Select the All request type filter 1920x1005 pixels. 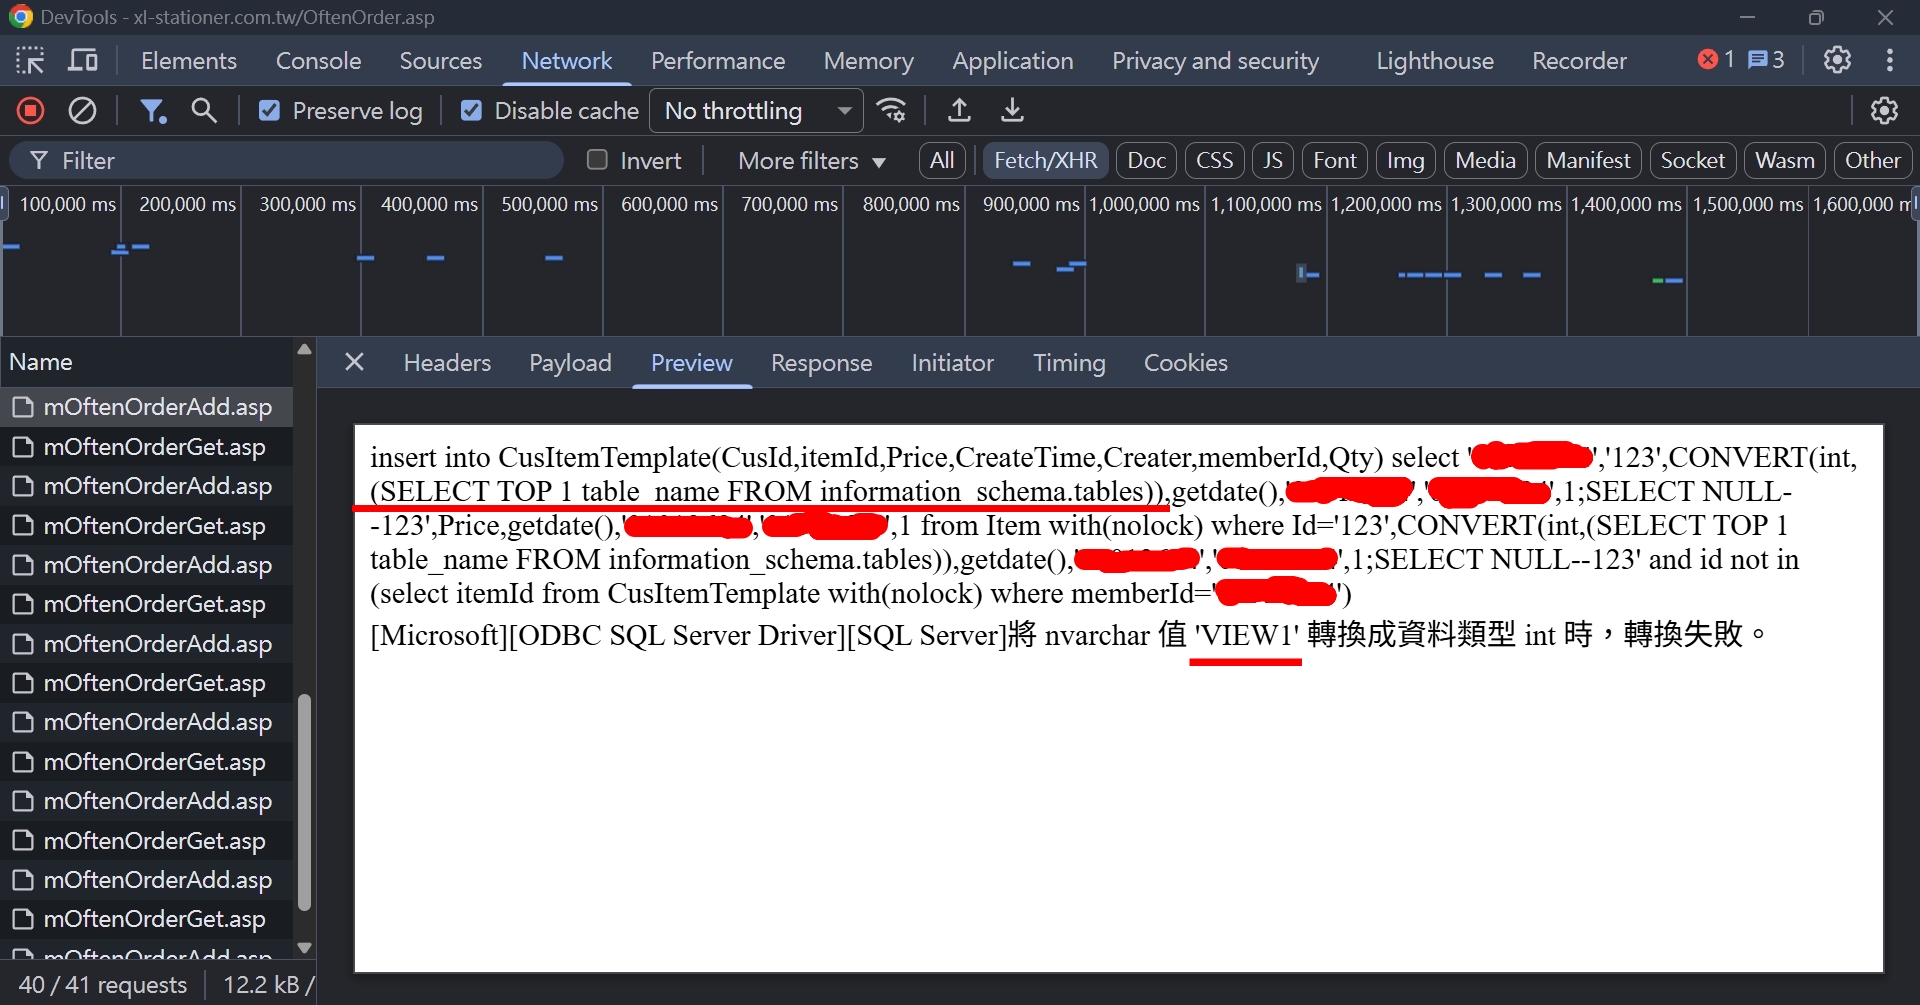[x=942, y=160]
